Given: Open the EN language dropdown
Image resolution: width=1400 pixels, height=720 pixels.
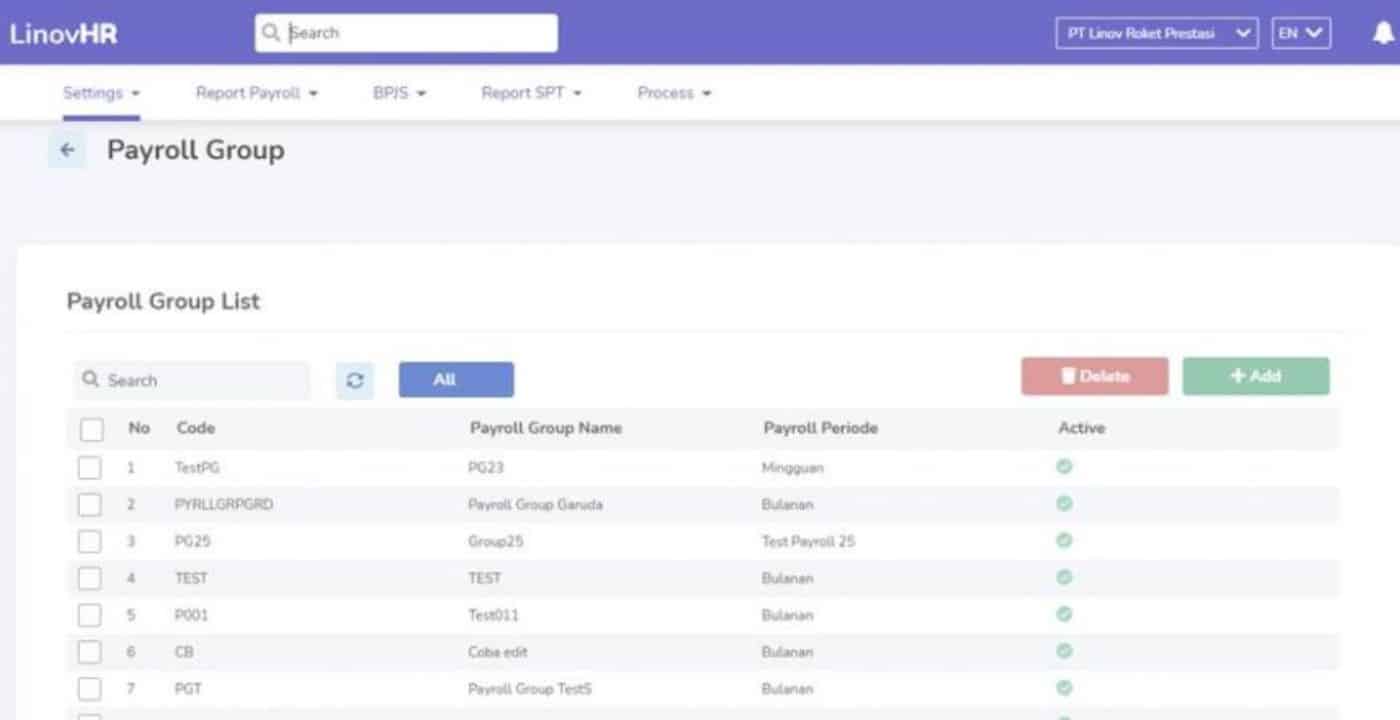Looking at the screenshot, I should tap(1301, 33).
